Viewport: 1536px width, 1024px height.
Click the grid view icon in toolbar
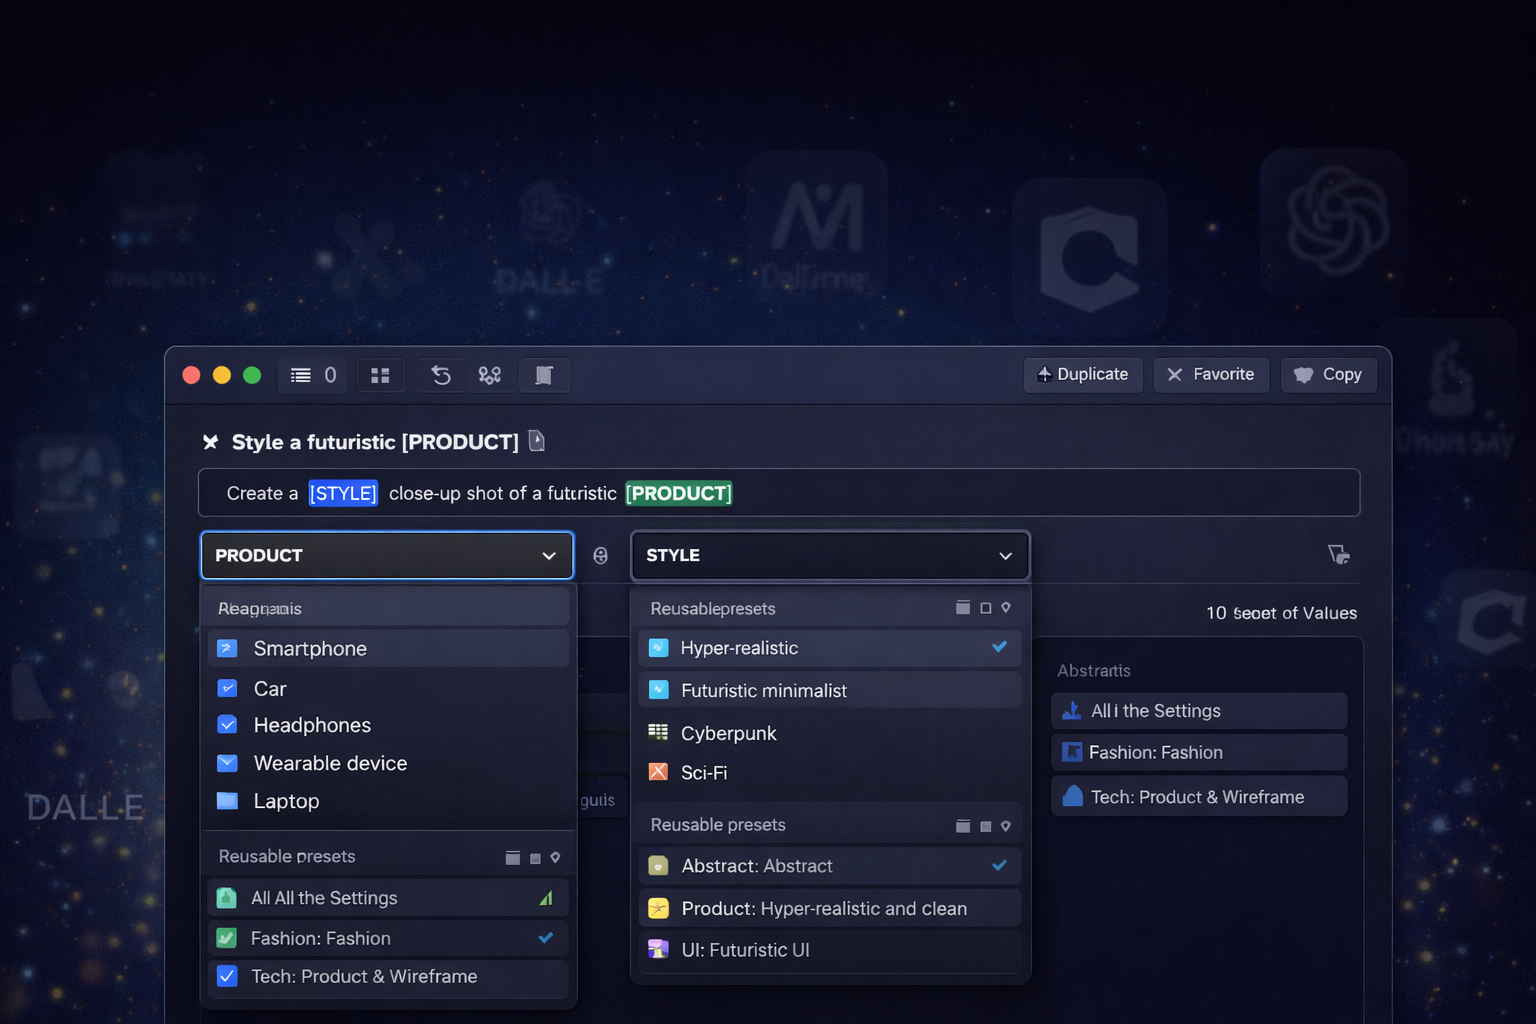click(380, 375)
